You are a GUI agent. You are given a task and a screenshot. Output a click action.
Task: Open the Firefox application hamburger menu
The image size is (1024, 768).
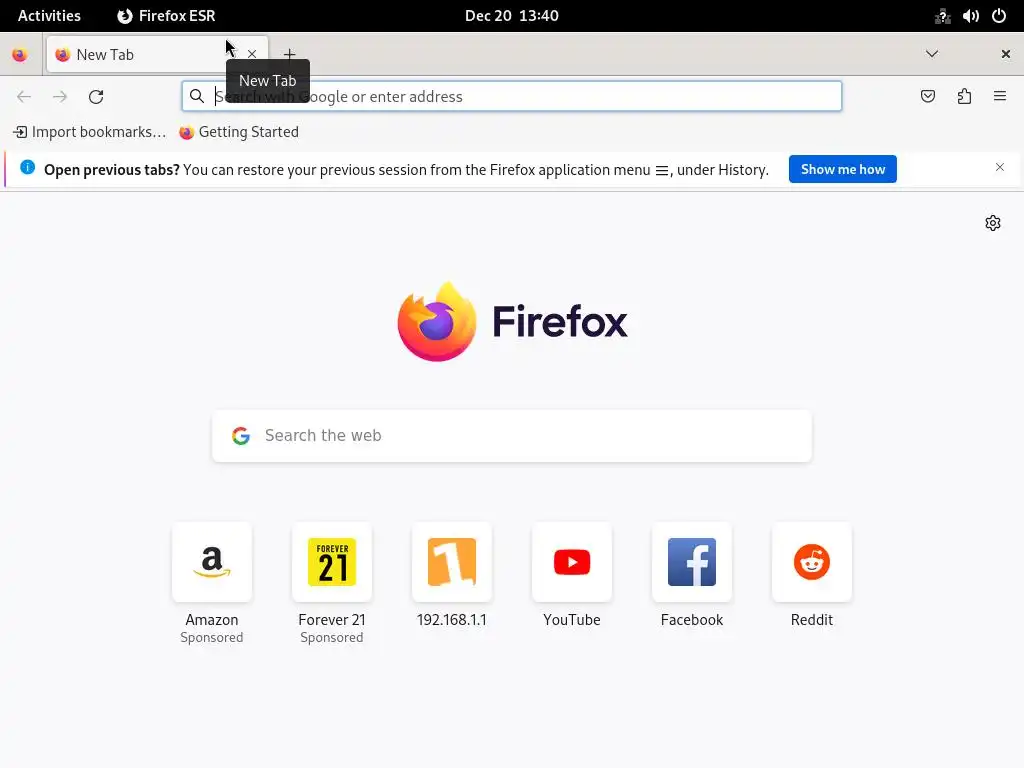(1000, 97)
